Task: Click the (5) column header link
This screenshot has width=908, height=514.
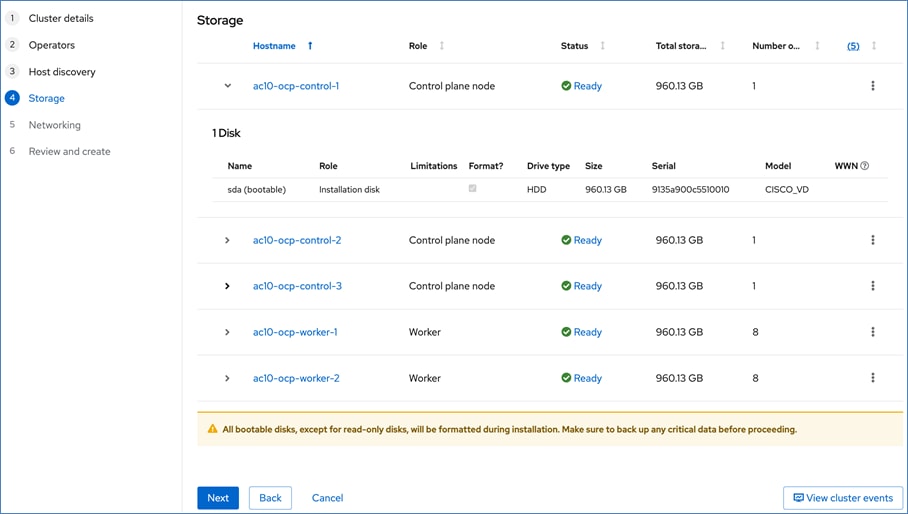Action: 853,46
